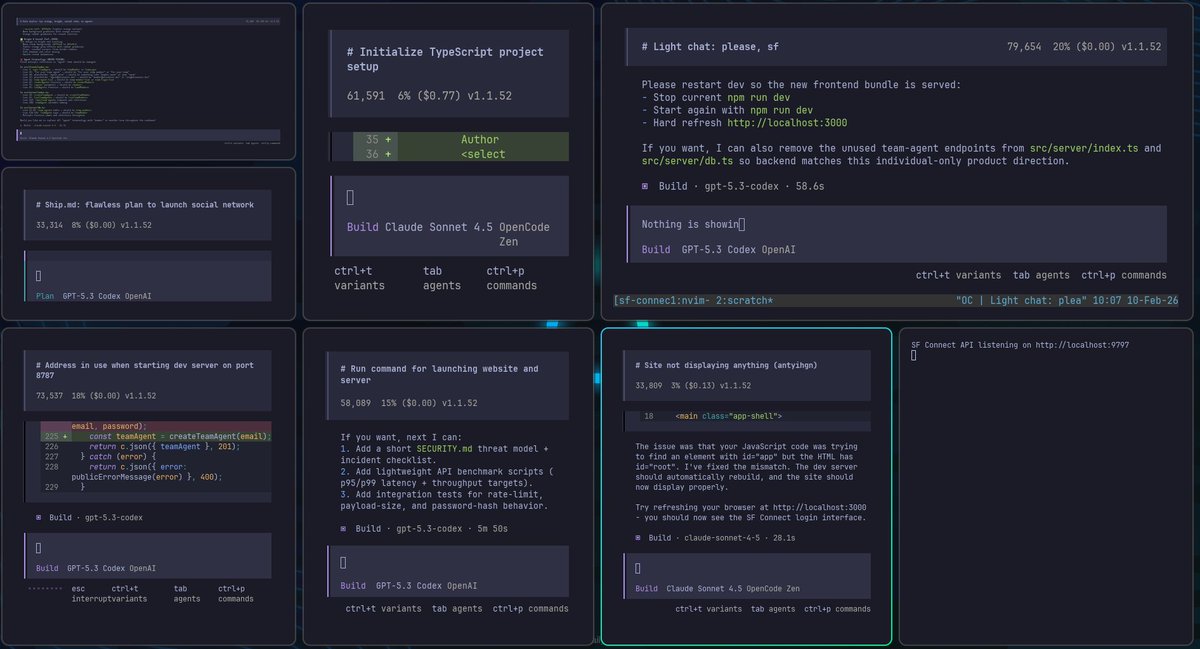Click the input containing 'Nothing is showin'

pos(896,235)
